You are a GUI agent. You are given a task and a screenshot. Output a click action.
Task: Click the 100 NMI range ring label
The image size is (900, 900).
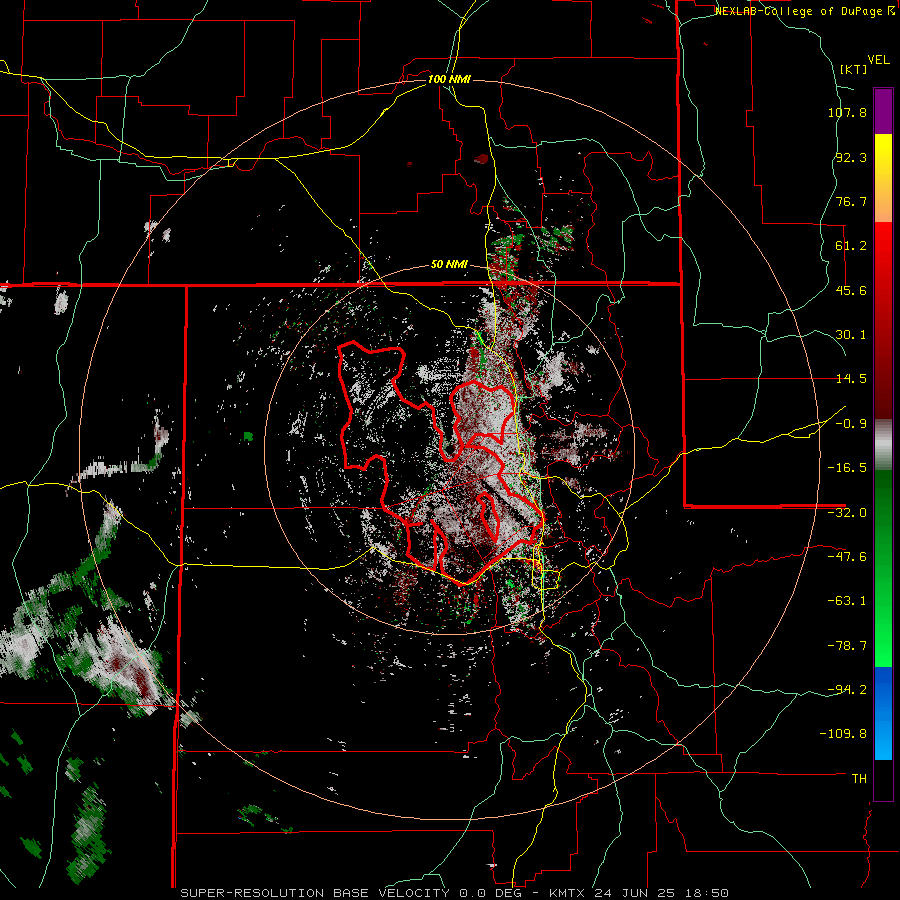(449, 79)
